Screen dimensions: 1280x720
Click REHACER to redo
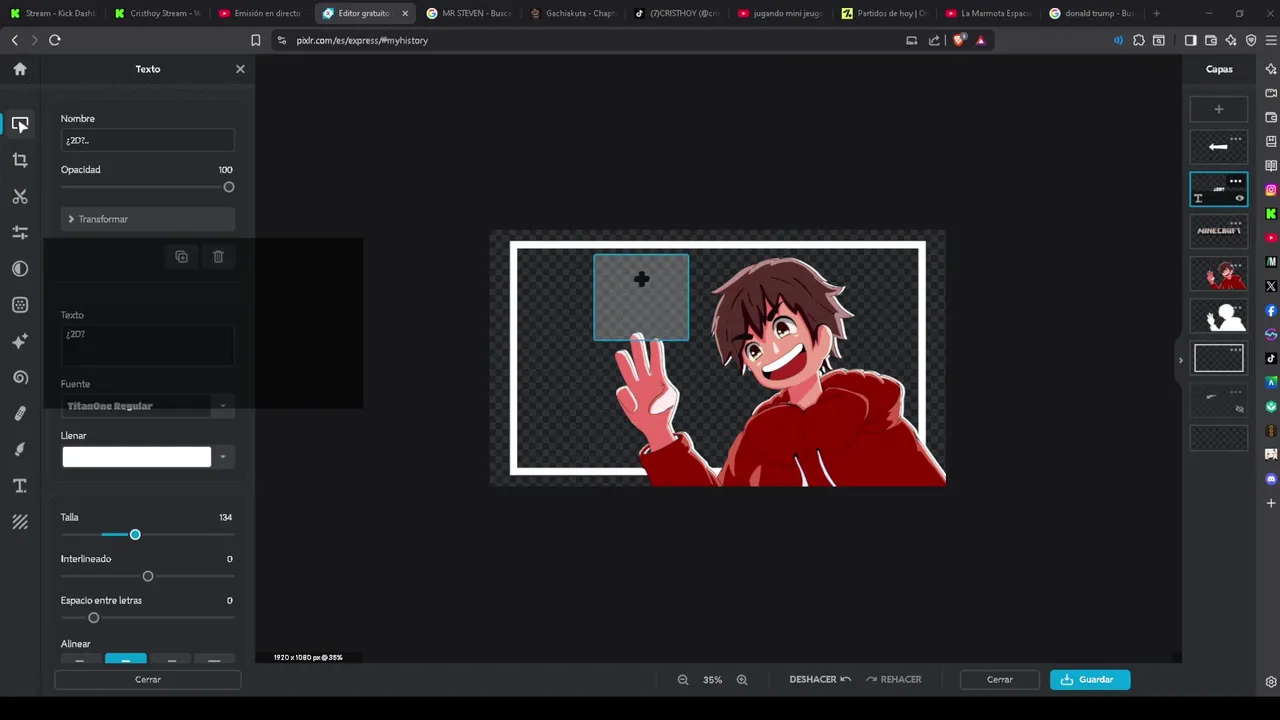[893, 680]
